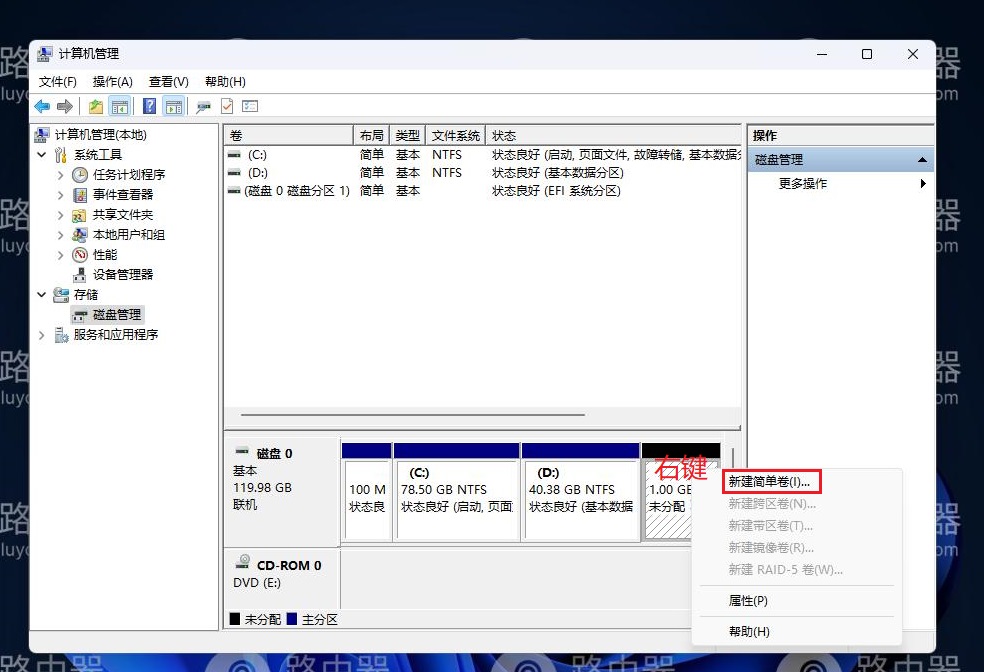Select the (C:) volume row in list
This screenshot has width=984, height=672.
[x=482, y=155]
